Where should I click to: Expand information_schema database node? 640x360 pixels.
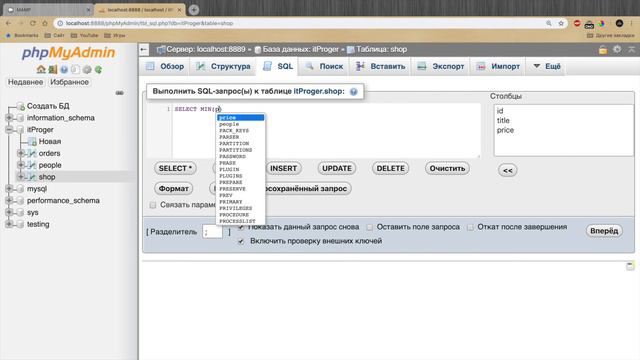(x=9, y=118)
